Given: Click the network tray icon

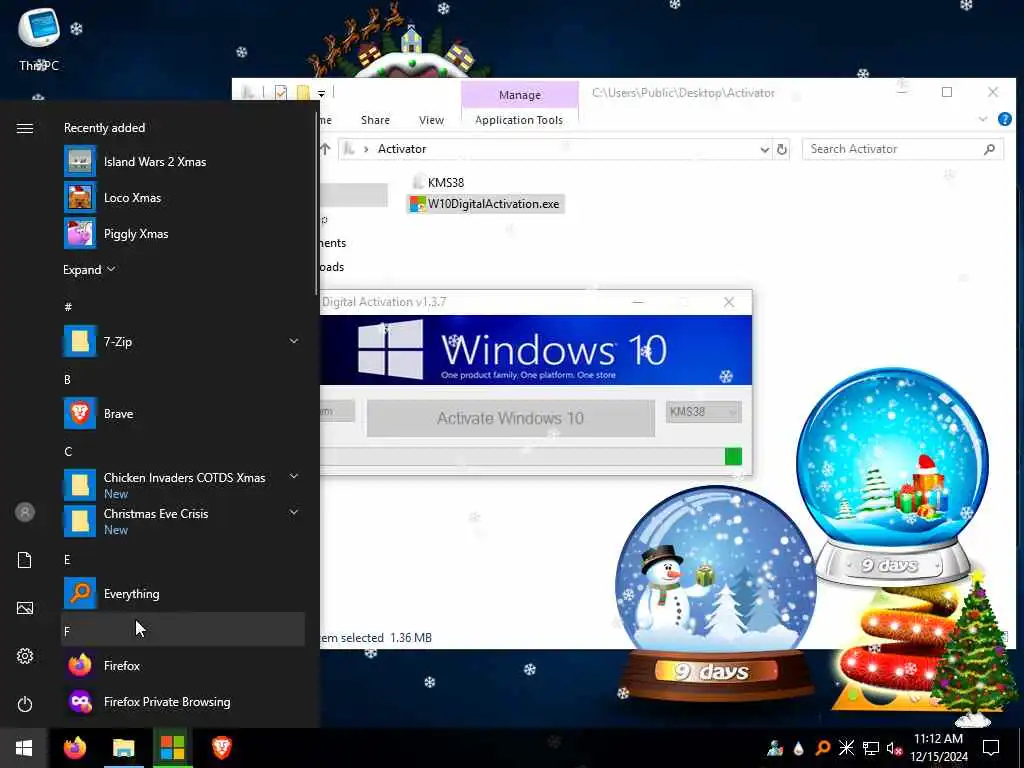Looking at the screenshot, I should point(871,748).
